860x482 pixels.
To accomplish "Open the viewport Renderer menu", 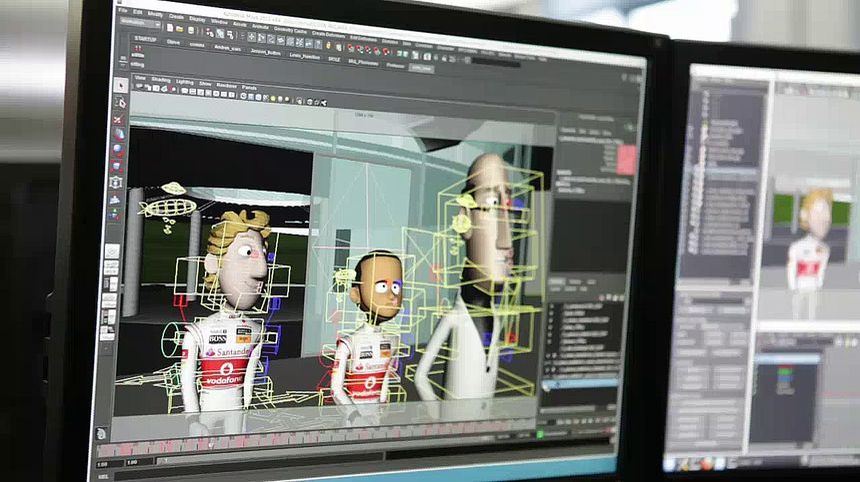I will point(227,86).
